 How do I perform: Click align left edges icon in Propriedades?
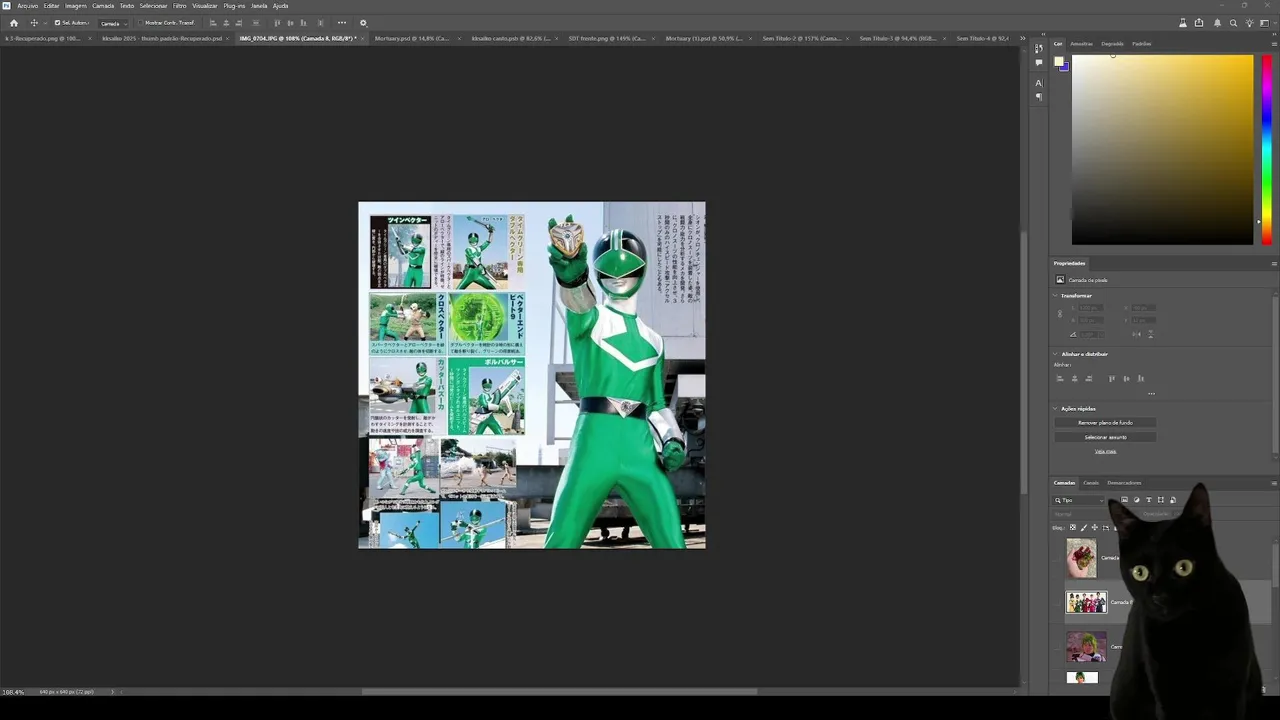click(x=1061, y=379)
